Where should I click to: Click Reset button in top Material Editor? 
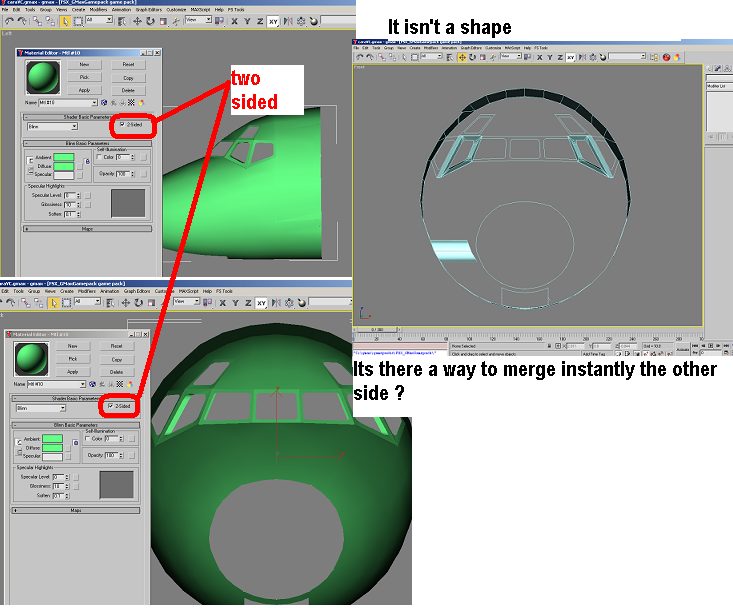(129, 64)
